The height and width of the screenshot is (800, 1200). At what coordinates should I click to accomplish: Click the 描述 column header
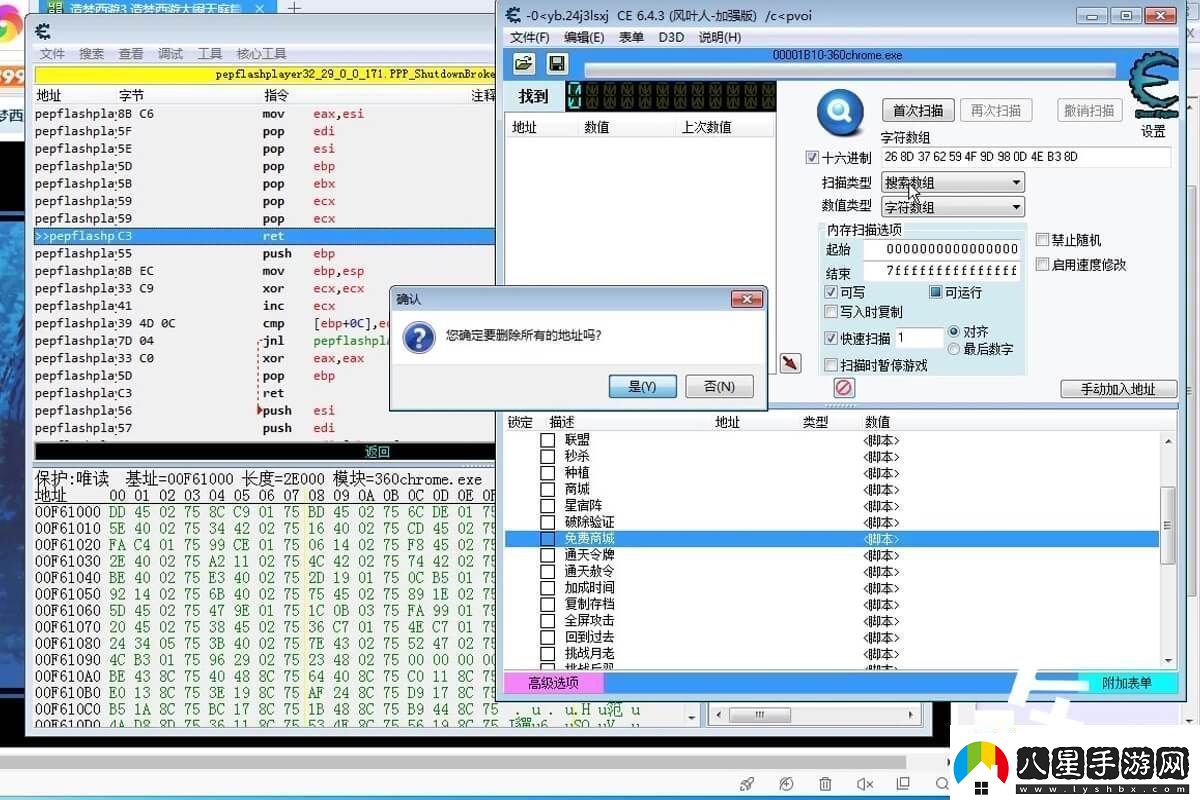[563, 422]
